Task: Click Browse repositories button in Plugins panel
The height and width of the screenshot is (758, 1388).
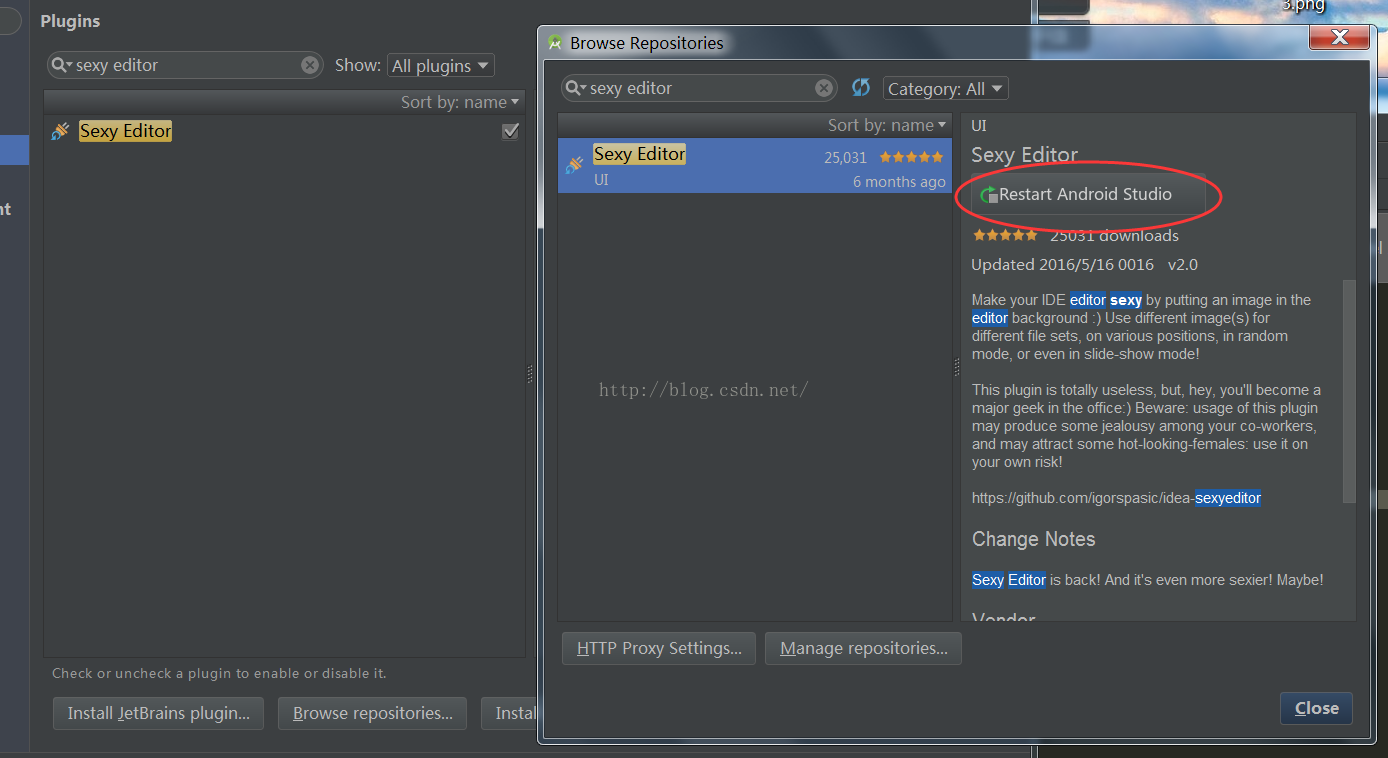Action: 372,713
